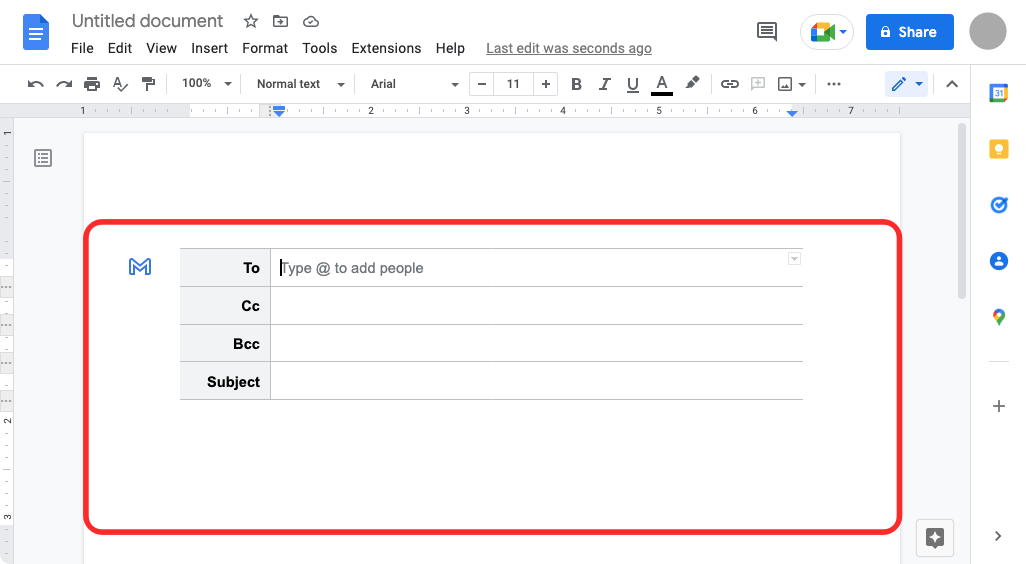Undo the last action
This screenshot has height=564, width=1026.
click(35, 84)
